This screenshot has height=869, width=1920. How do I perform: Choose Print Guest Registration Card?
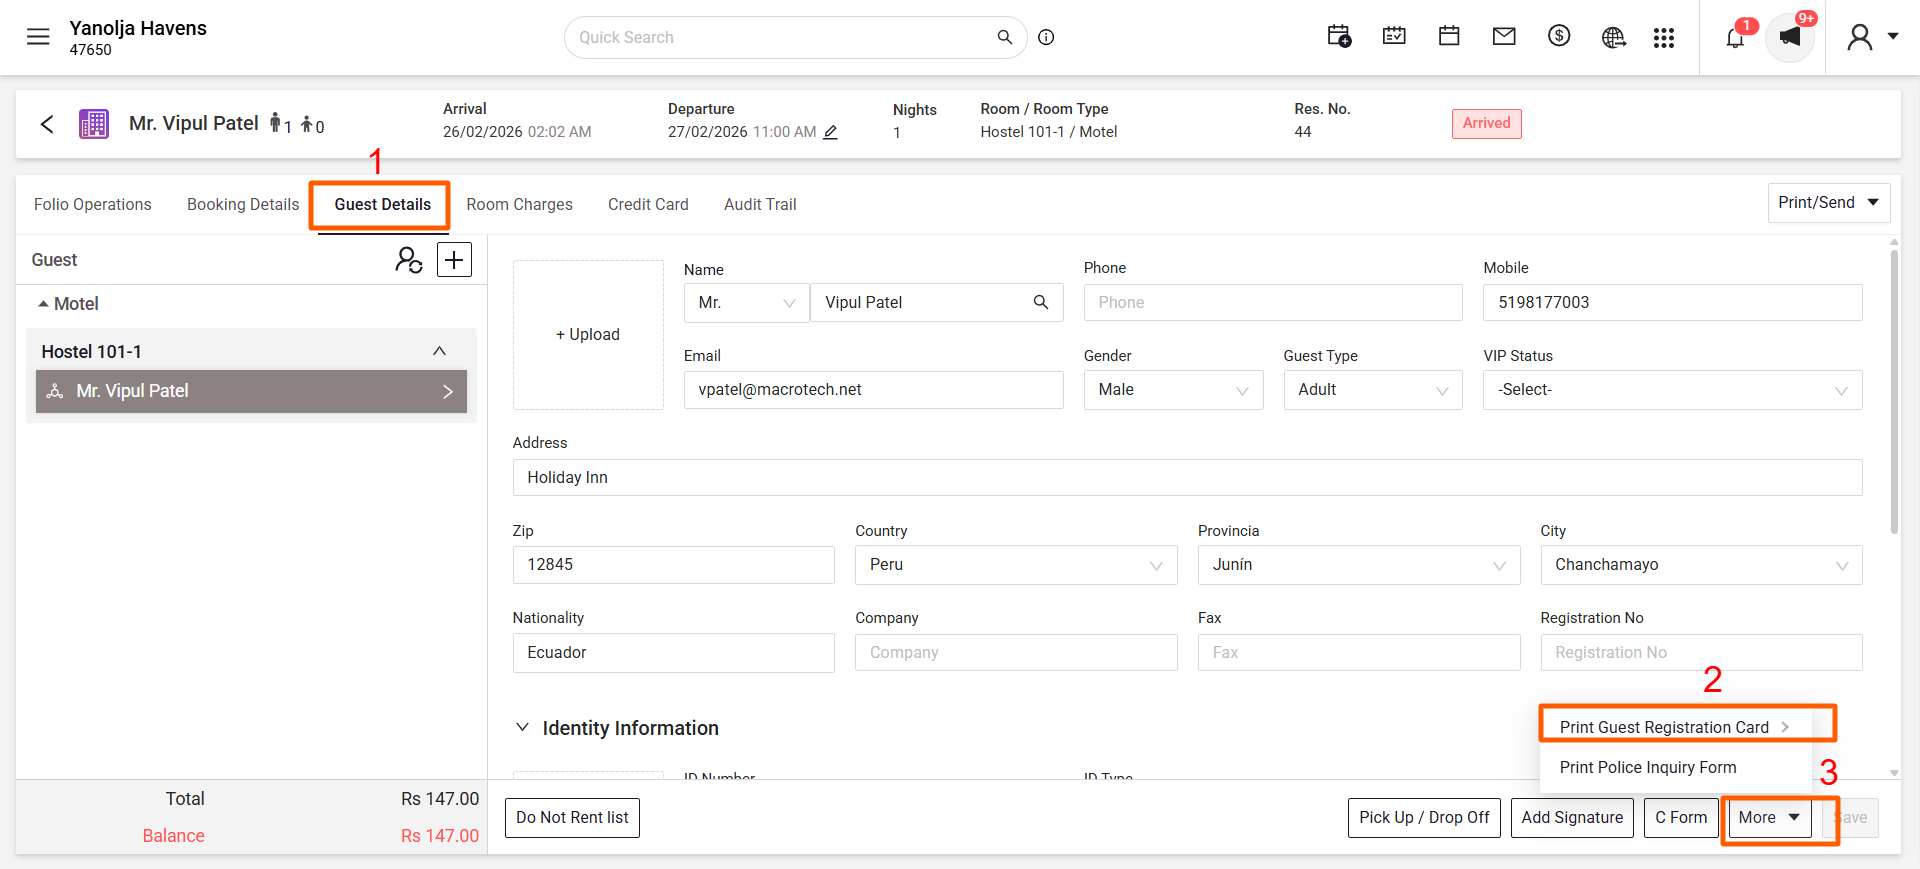1676,727
